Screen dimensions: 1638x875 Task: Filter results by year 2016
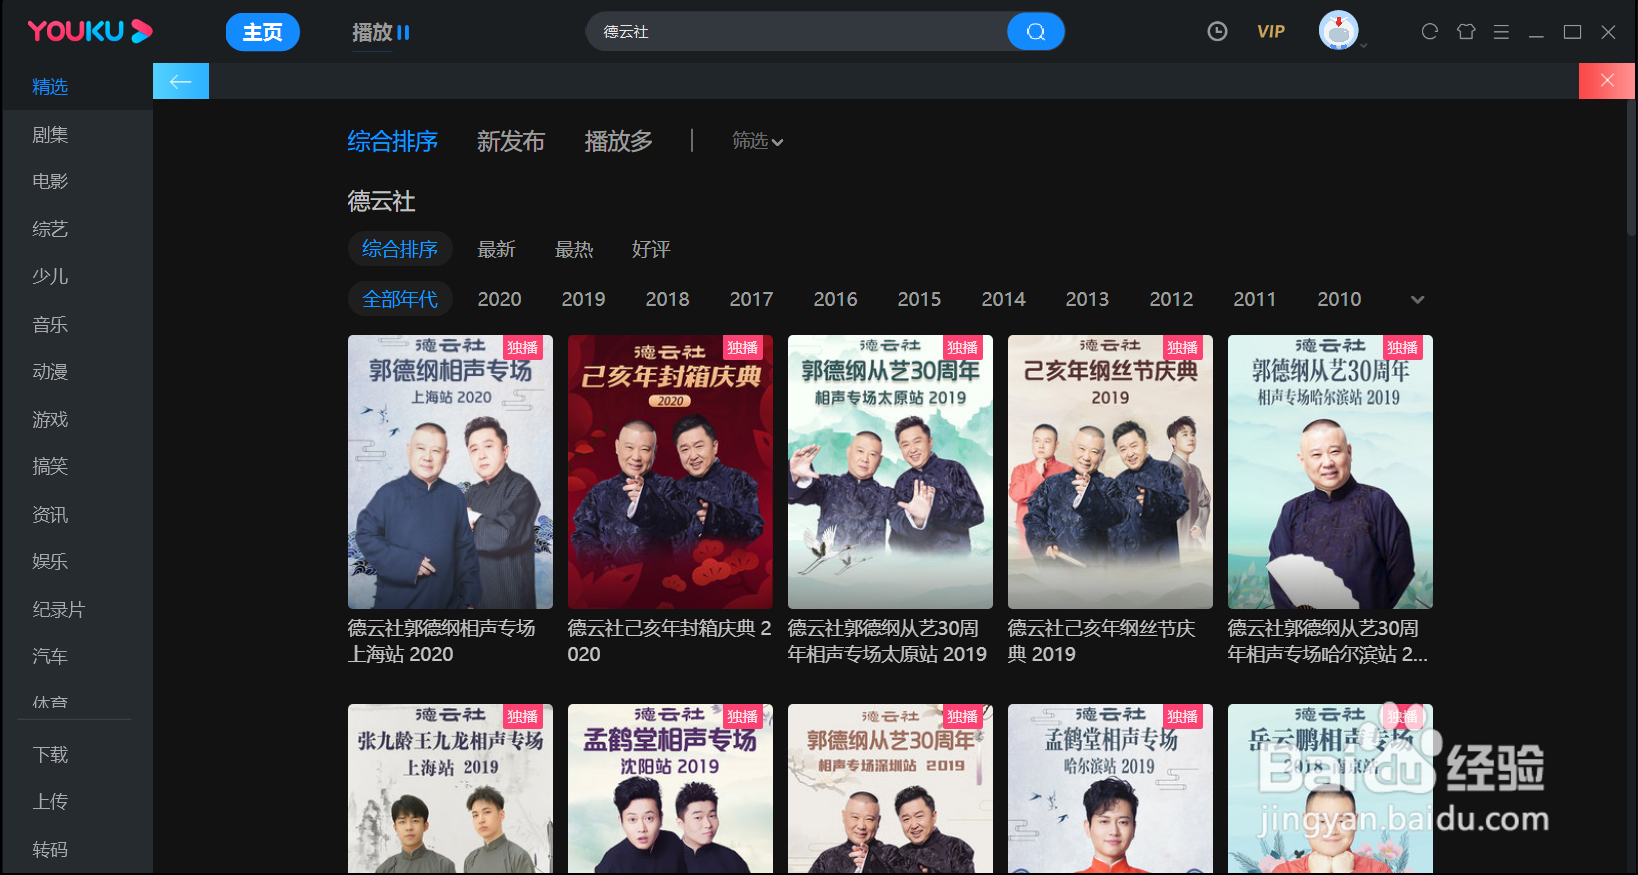click(836, 299)
